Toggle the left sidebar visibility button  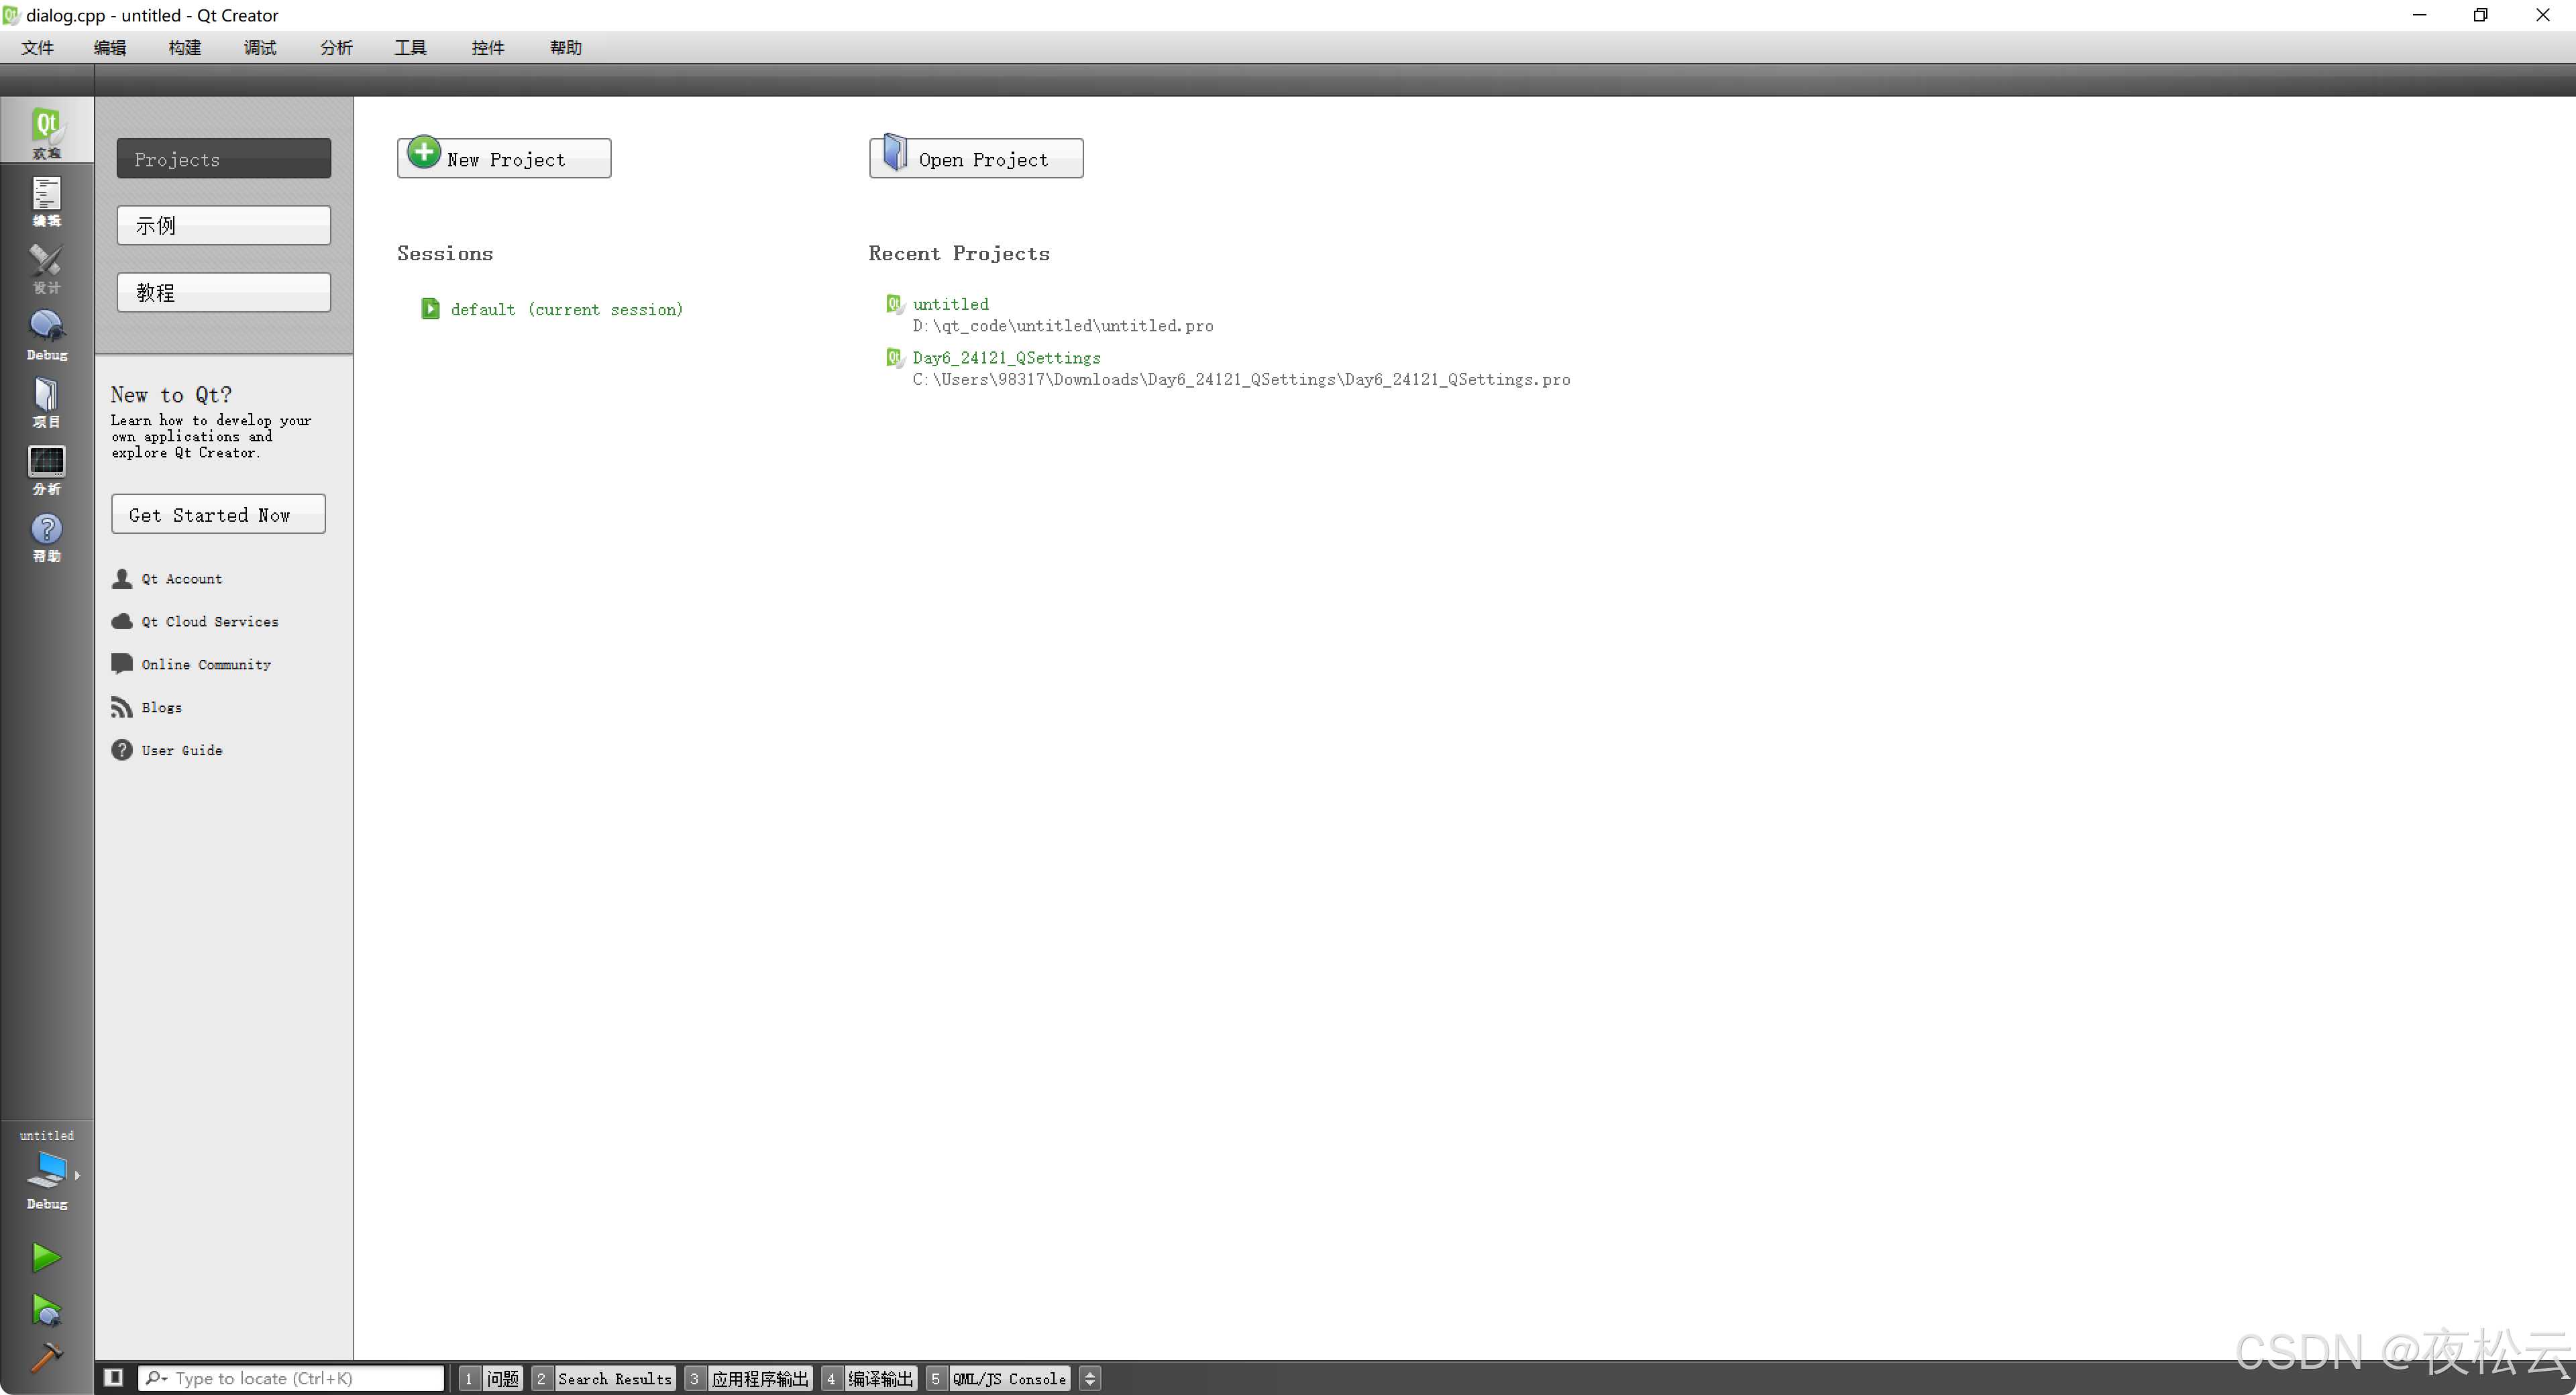click(x=114, y=1378)
